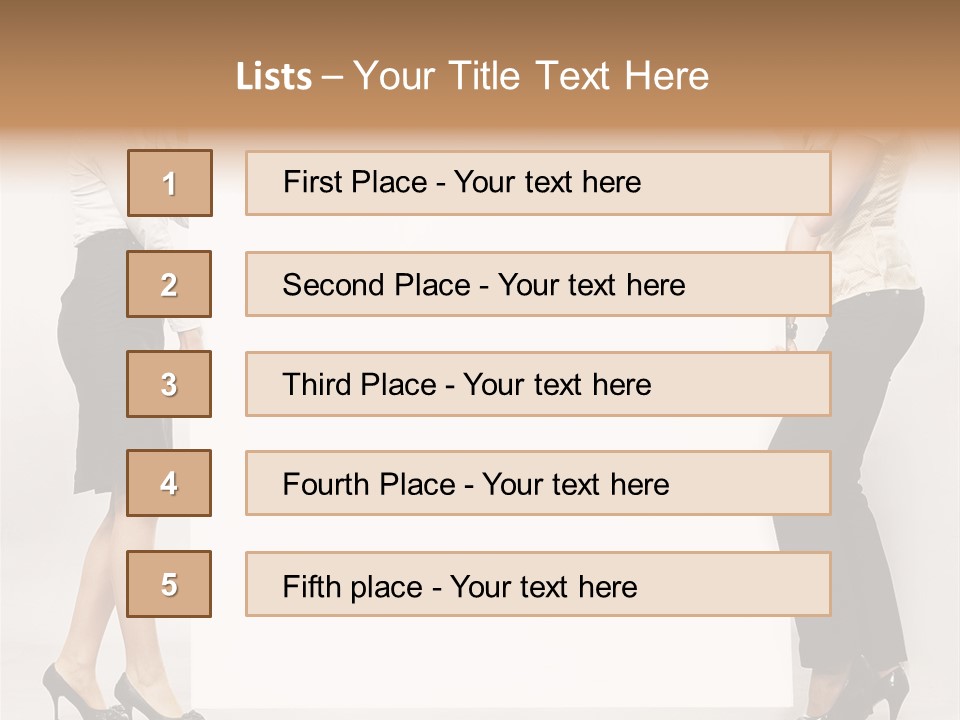
Task: Select the woman in black trousers
Action: (857, 429)
